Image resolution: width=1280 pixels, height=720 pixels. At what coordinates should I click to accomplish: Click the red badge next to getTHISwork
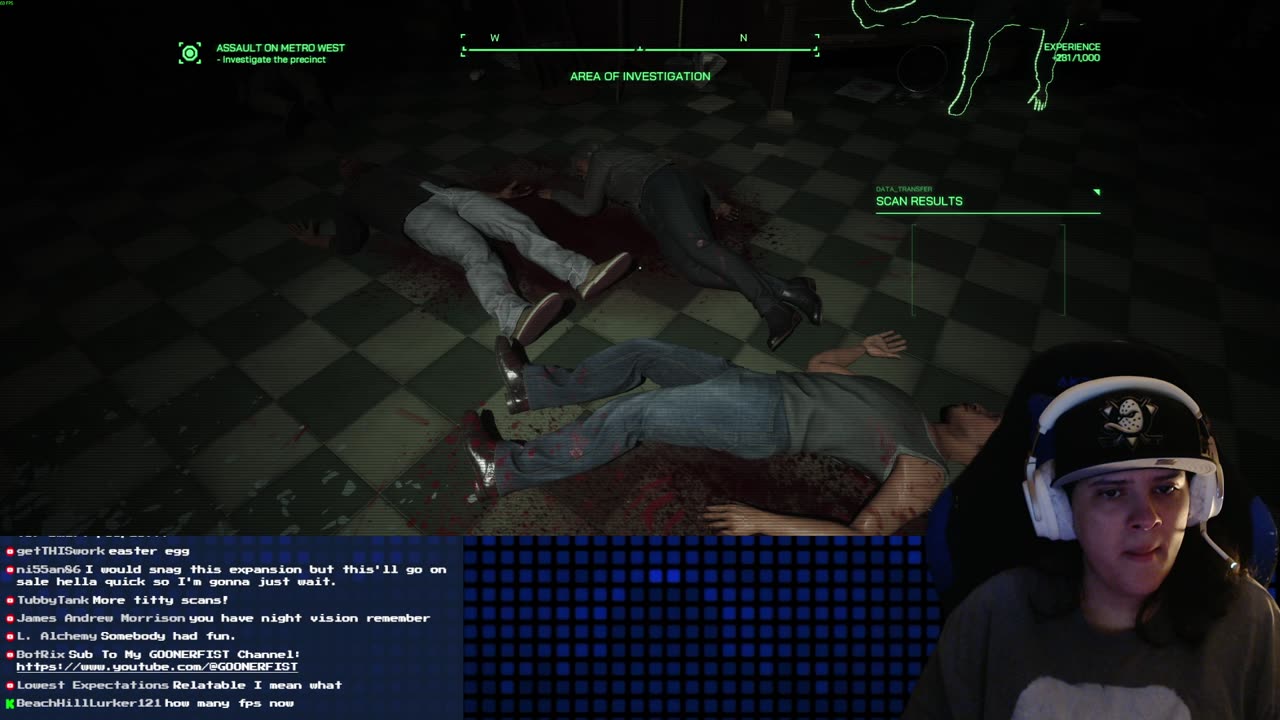10,551
